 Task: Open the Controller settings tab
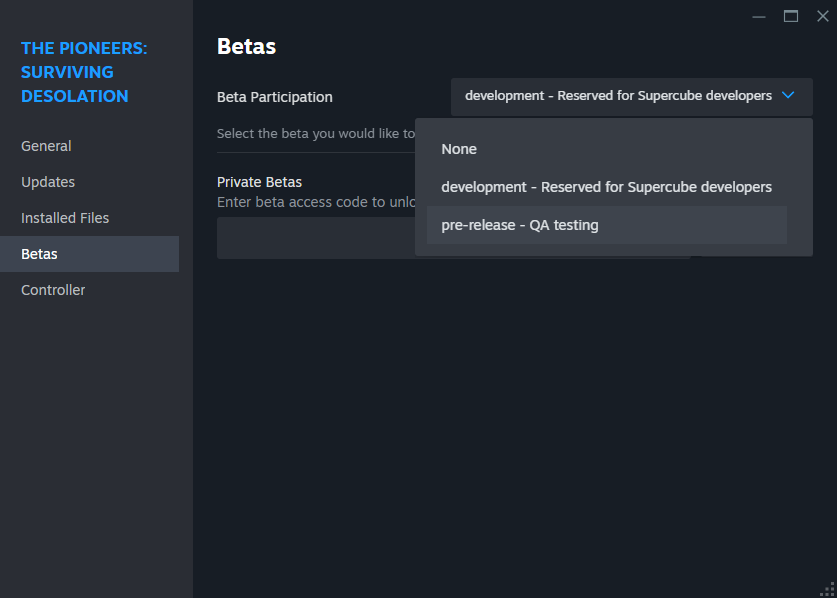pos(53,290)
